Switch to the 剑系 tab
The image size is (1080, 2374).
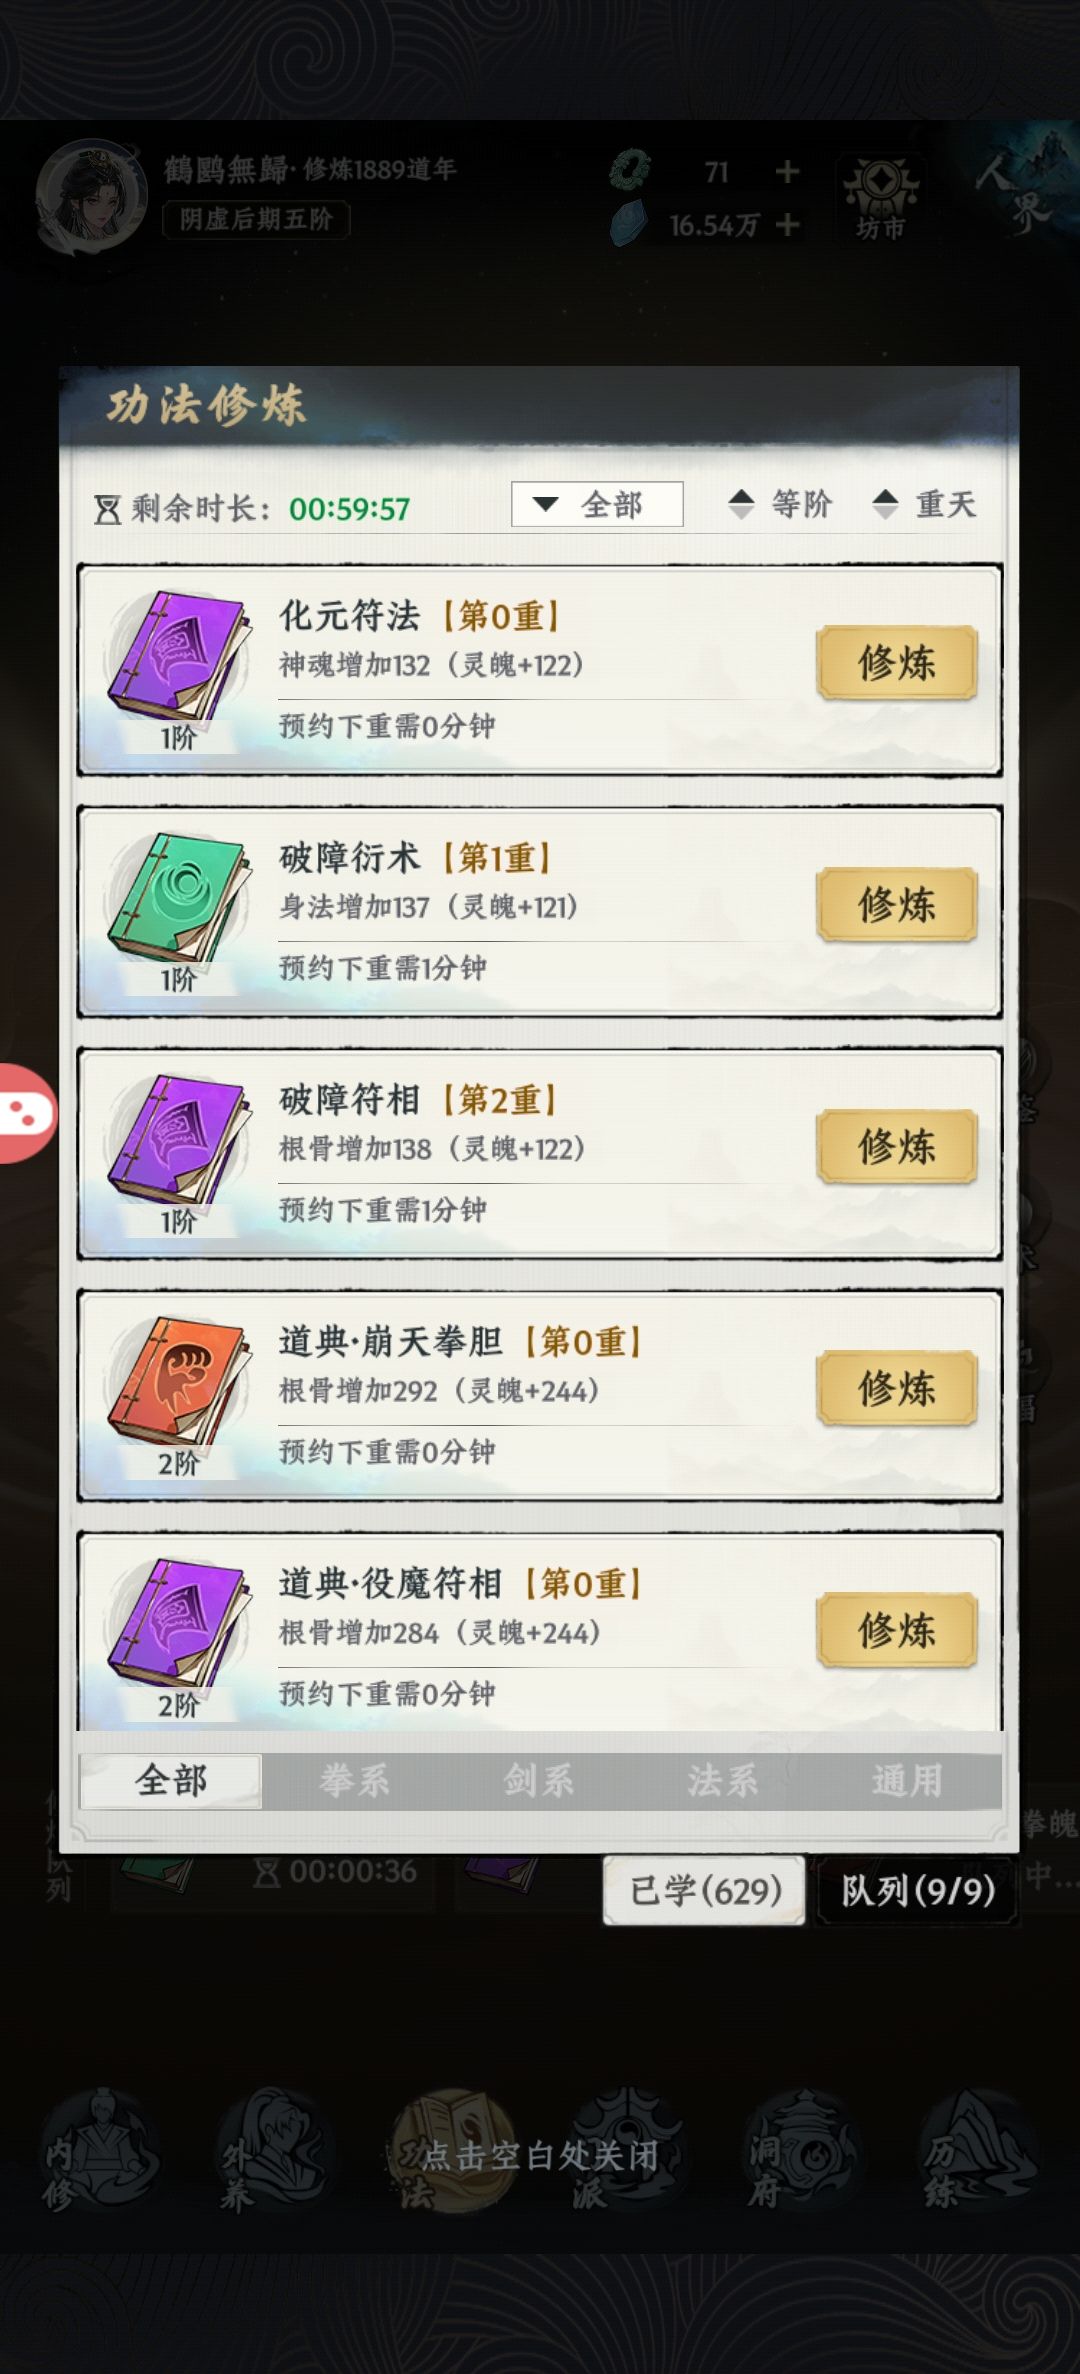(538, 1781)
